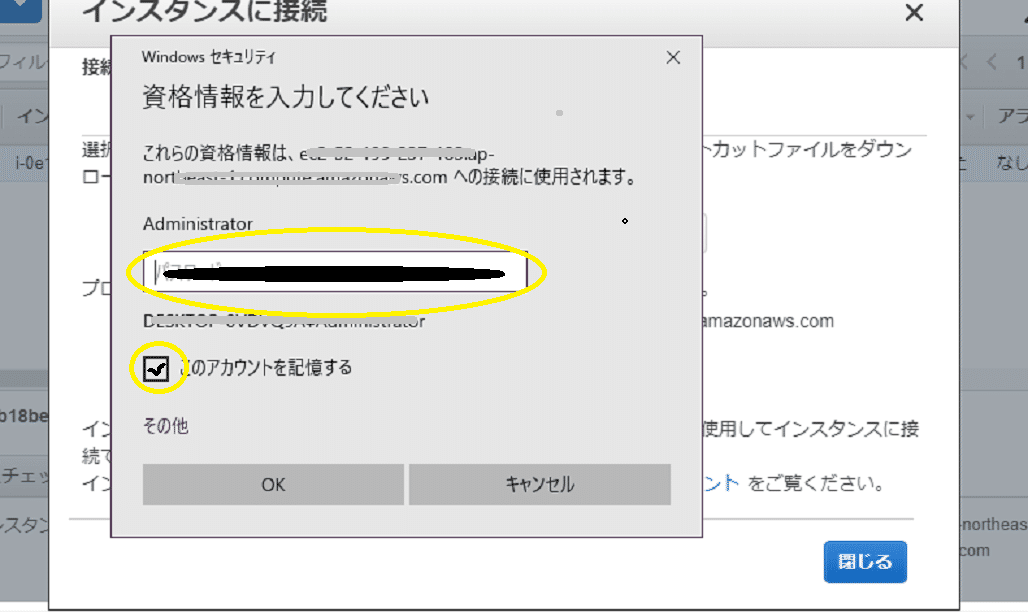Viewport: 1028px width, 612px height.
Task: Select the Administrator account label
Action: 199,224
